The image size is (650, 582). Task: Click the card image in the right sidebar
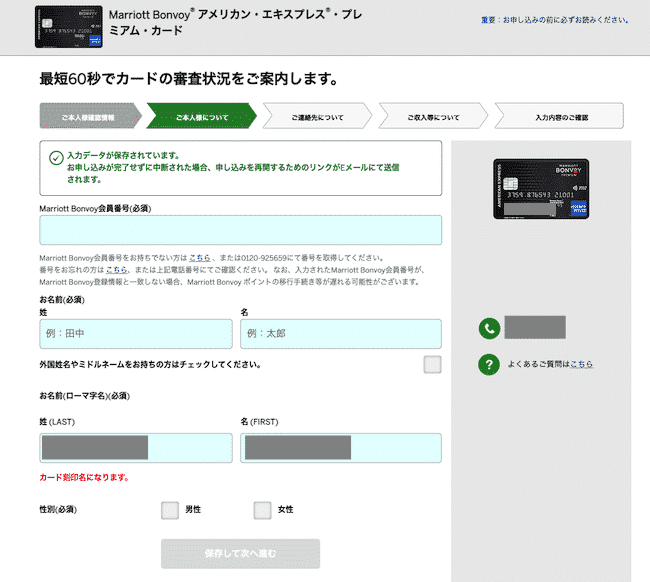[x=541, y=190]
